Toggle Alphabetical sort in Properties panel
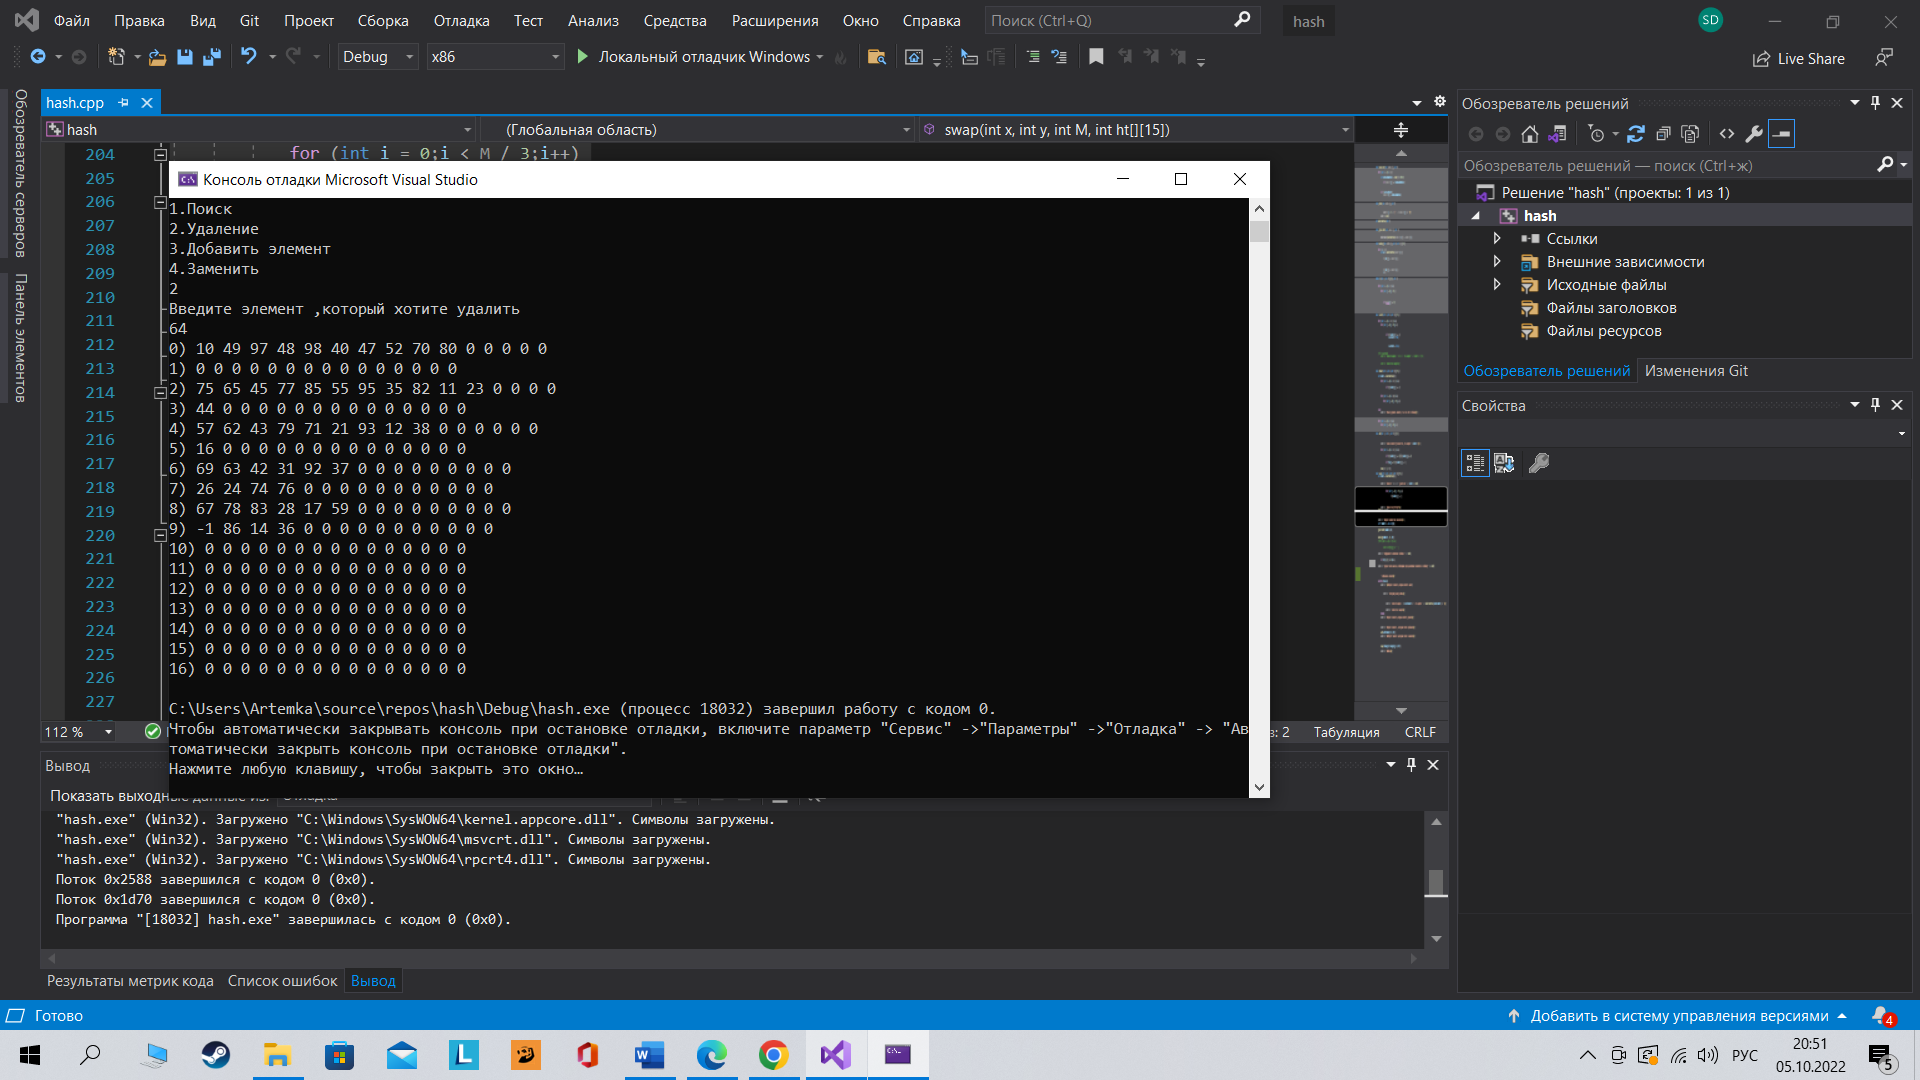Screen dimensions: 1920x1080 click(x=1504, y=463)
